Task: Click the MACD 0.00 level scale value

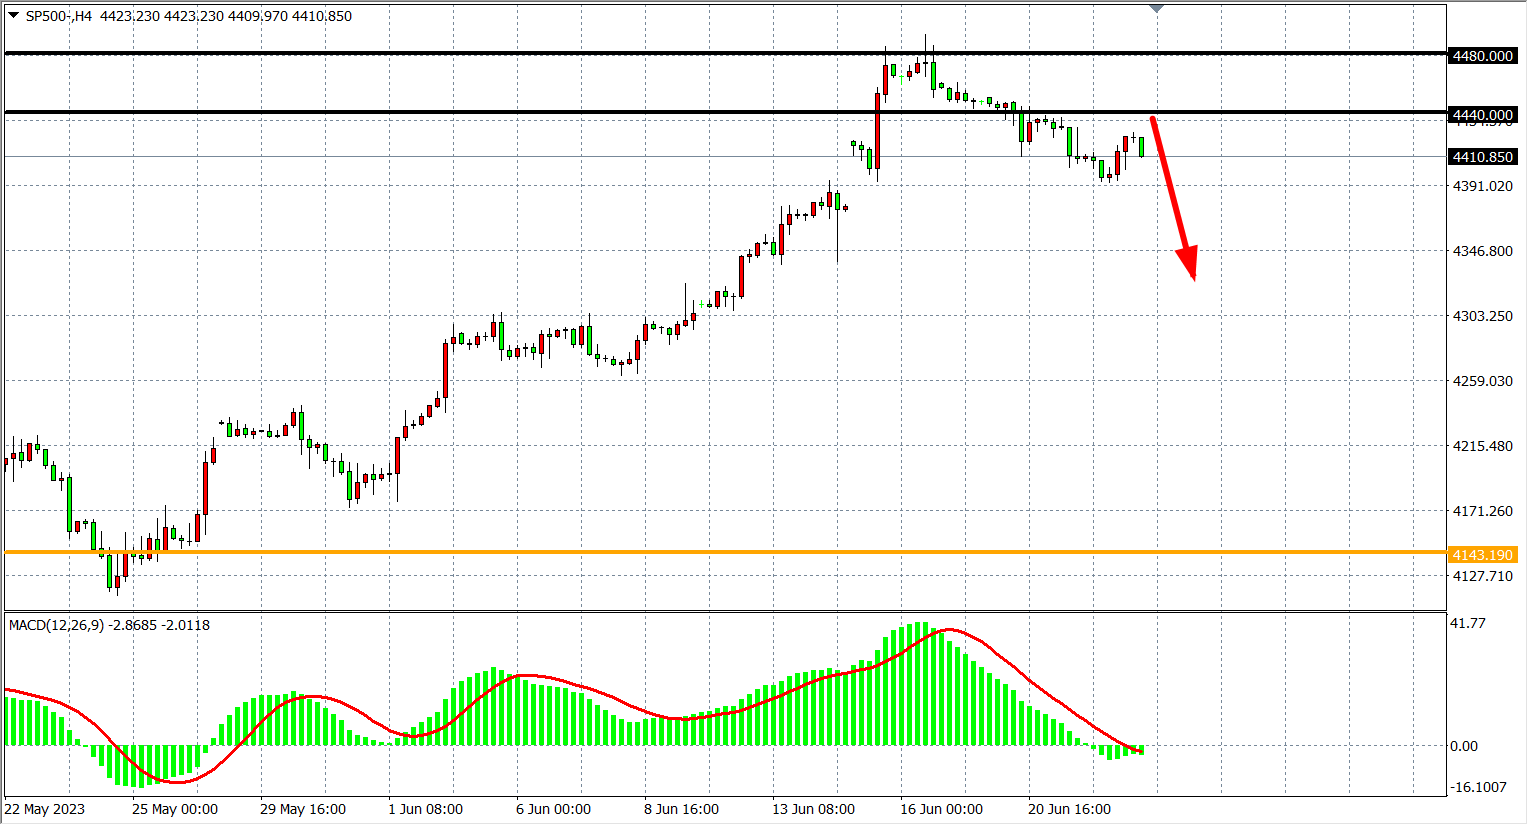Action: tap(1463, 746)
